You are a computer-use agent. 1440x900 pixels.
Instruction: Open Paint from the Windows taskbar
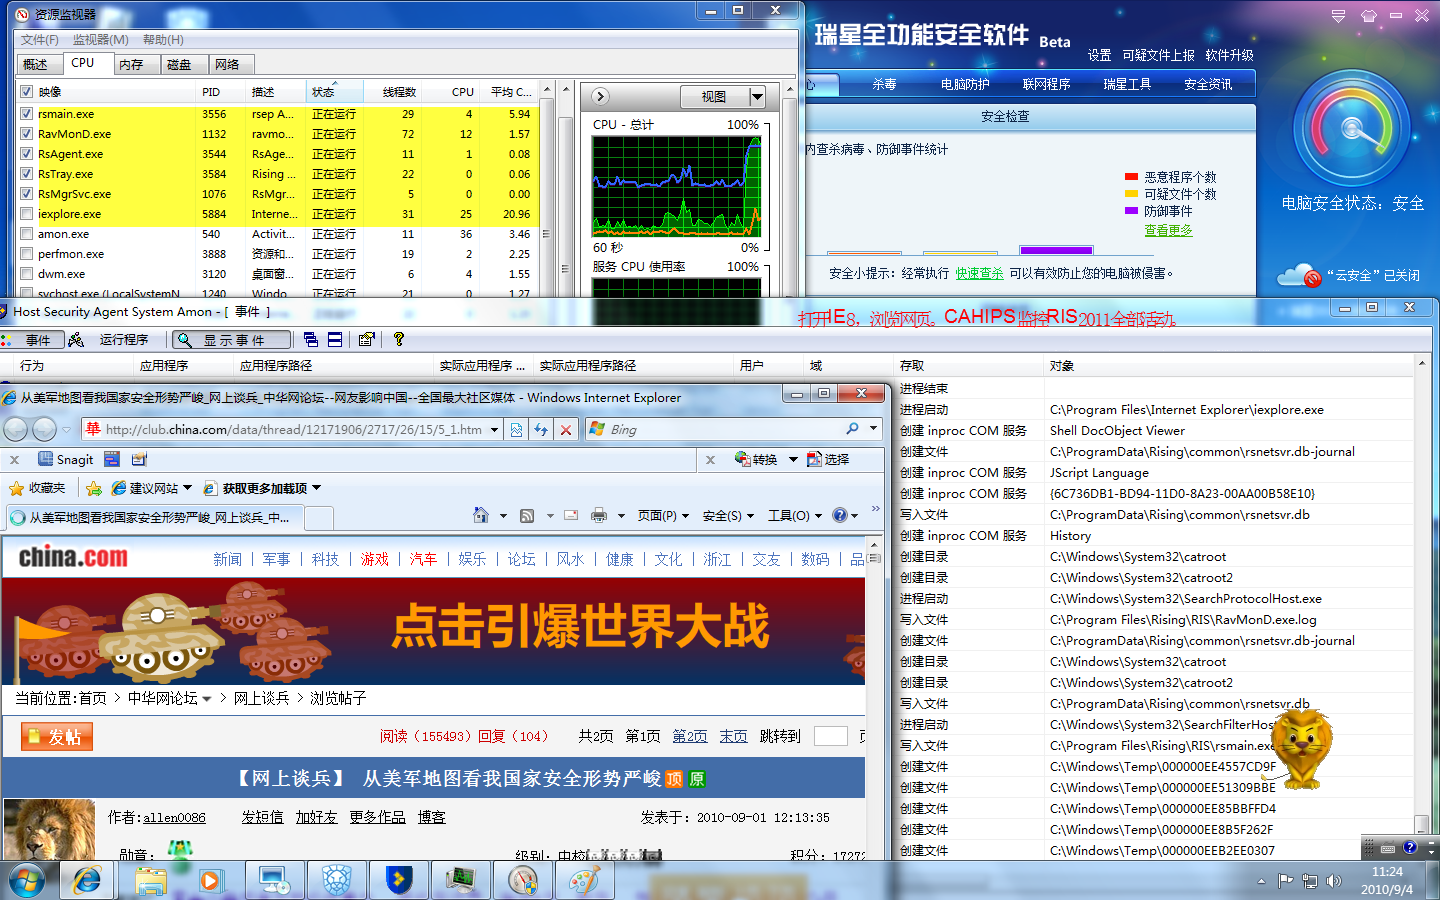[584, 880]
